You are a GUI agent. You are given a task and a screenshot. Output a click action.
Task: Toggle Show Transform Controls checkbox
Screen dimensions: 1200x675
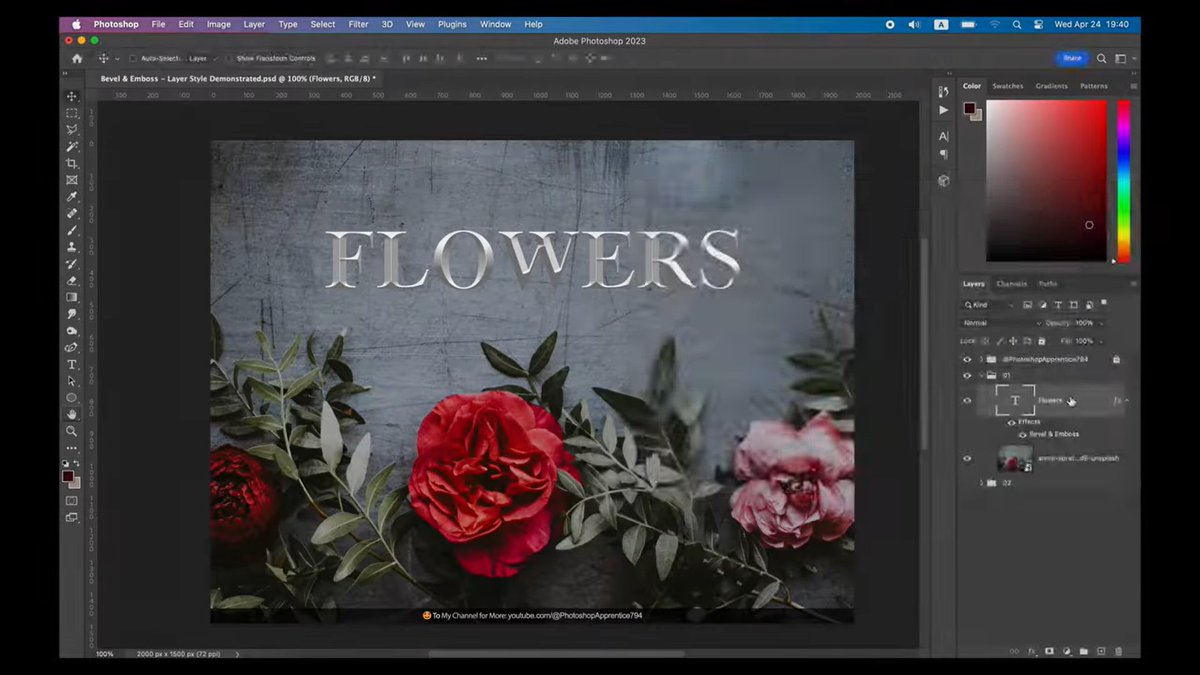tap(228, 59)
